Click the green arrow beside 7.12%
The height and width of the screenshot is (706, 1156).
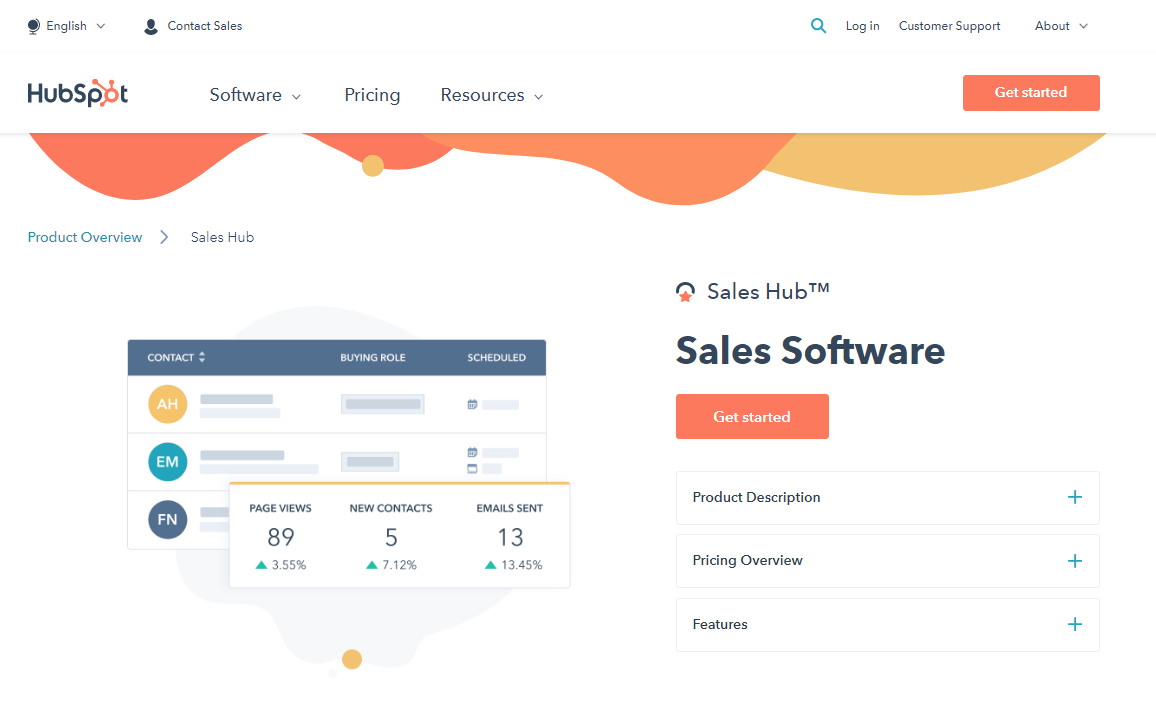point(372,565)
